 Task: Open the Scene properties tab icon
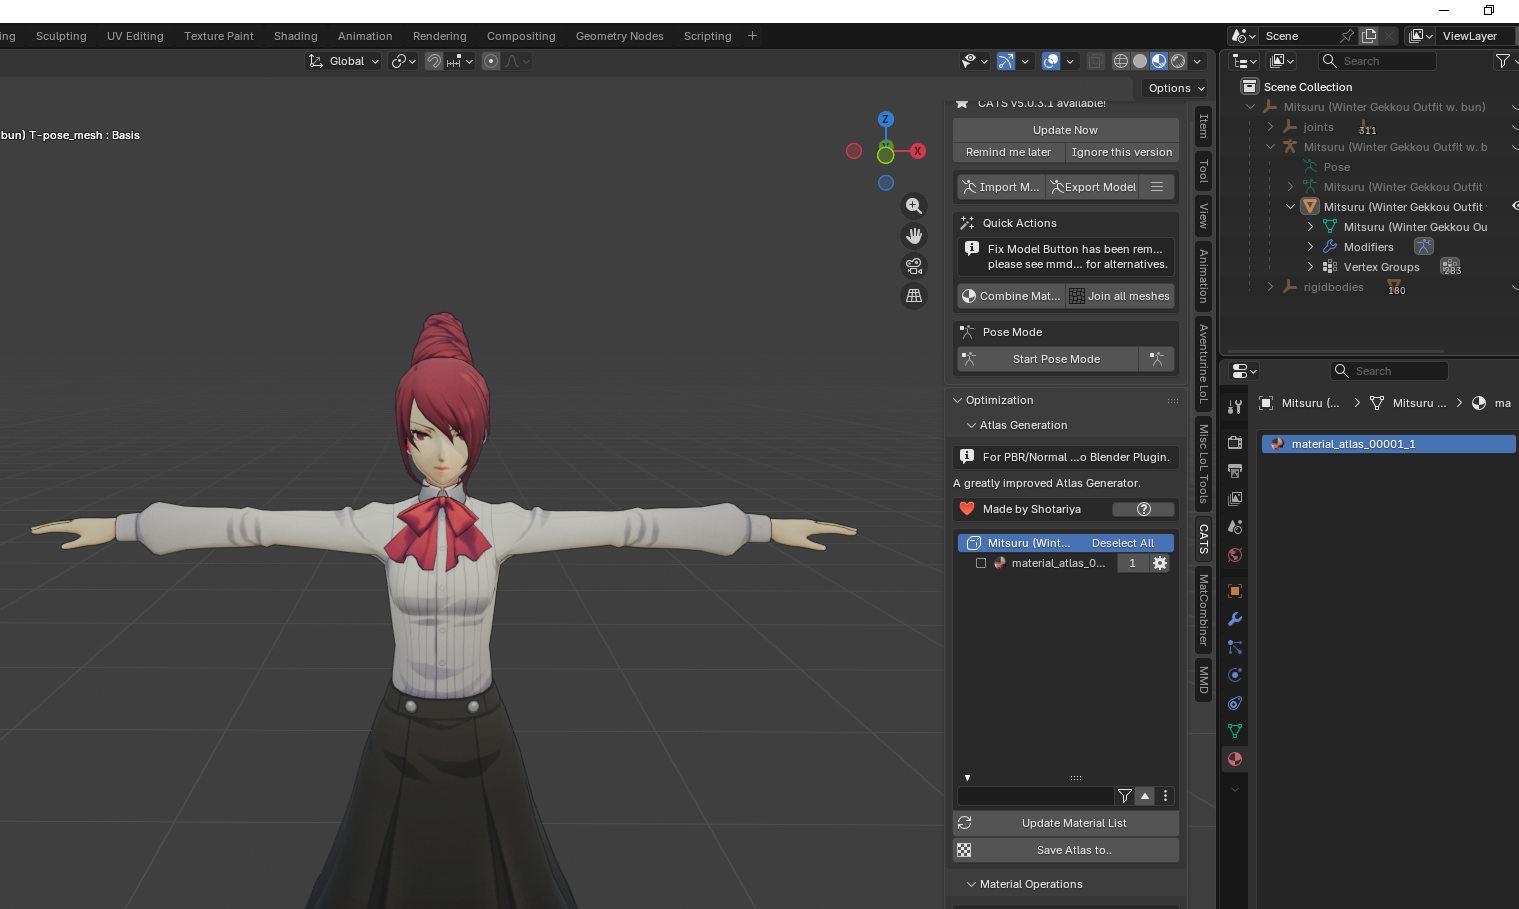pos(1235,527)
